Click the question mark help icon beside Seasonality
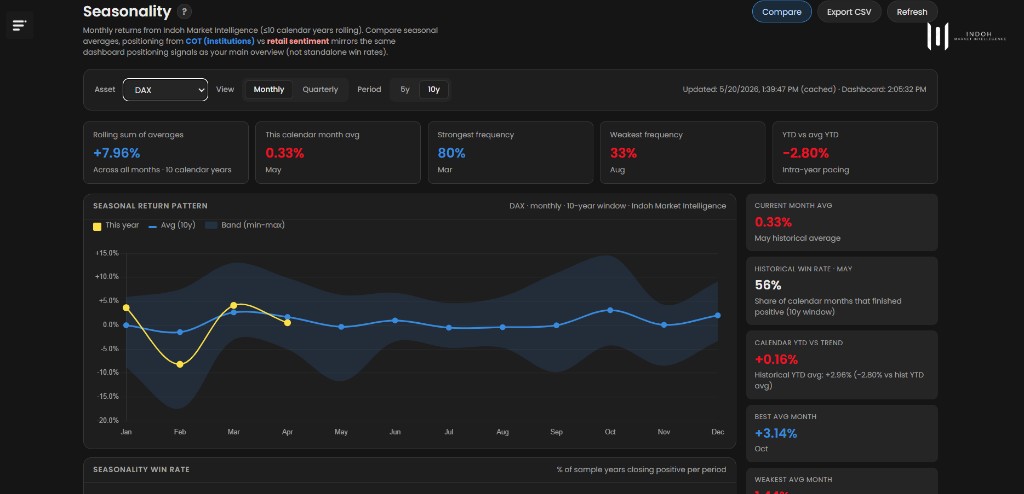The height and width of the screenshot is (494, 1024). pos(185,12)
